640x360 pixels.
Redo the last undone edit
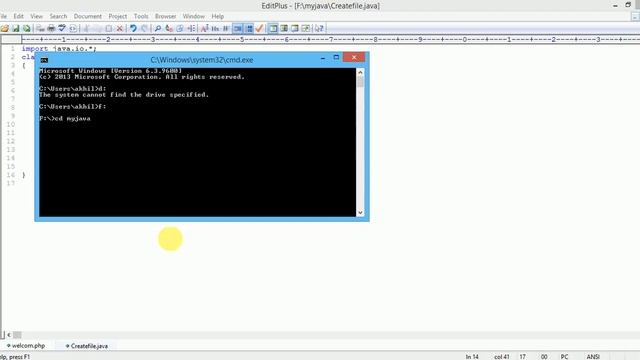pyautogui.click(x=144, y=28)
